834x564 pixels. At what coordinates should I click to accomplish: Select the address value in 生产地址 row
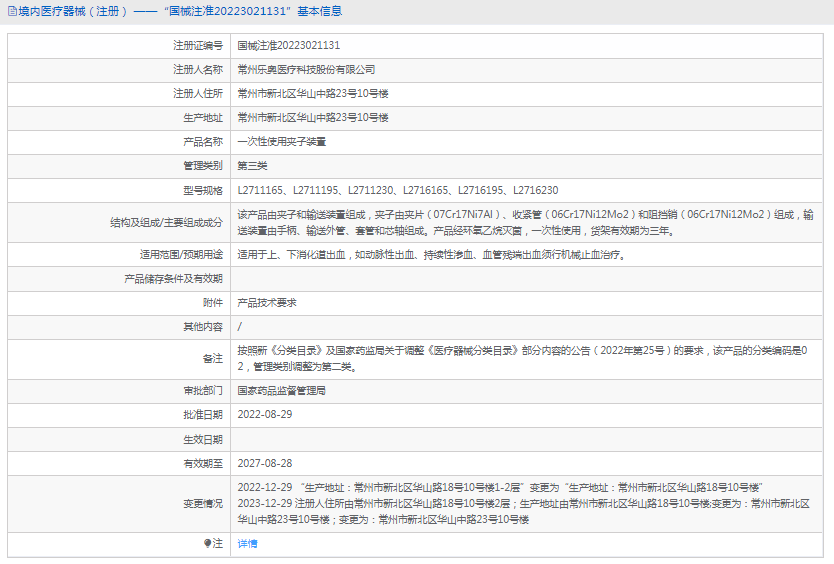(313, 118)
